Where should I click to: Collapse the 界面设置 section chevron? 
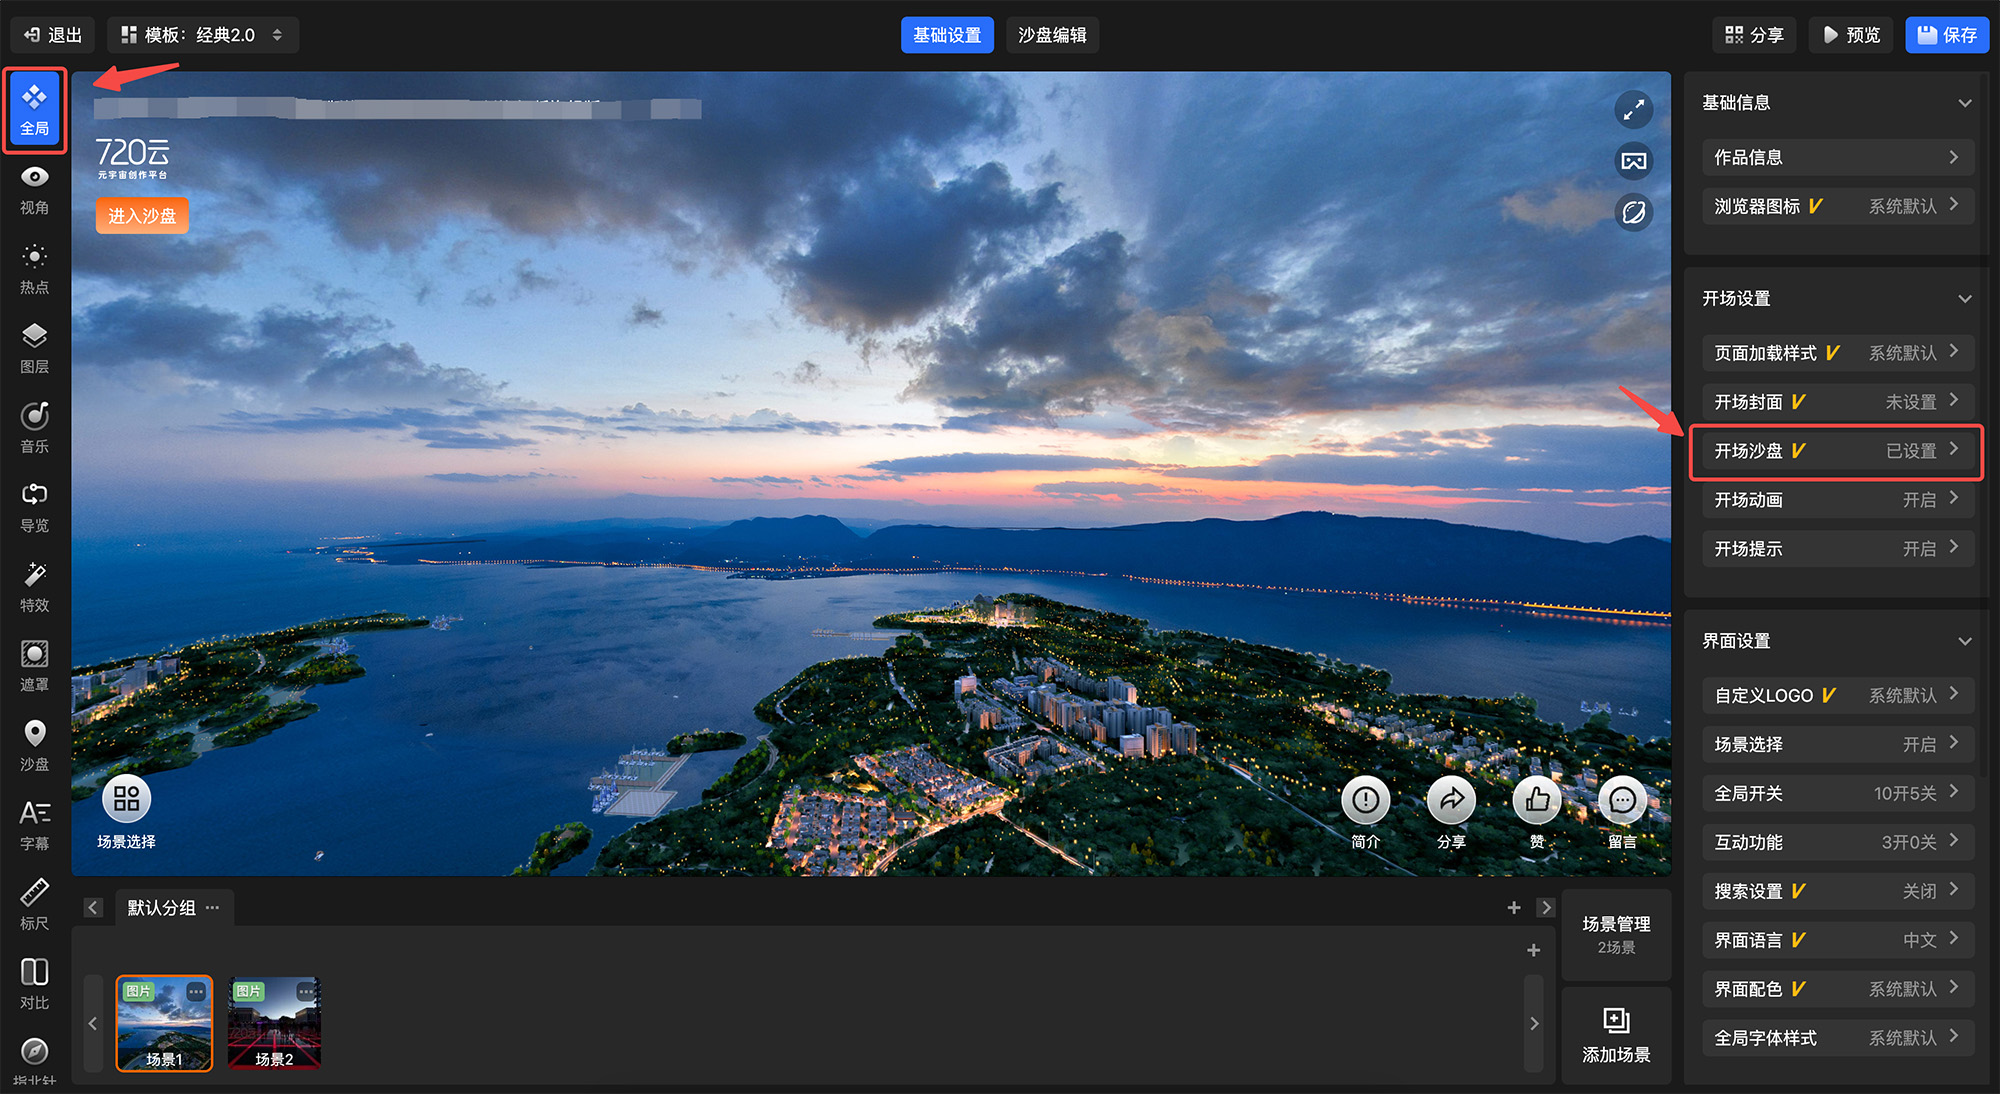tap(1964, 641)
